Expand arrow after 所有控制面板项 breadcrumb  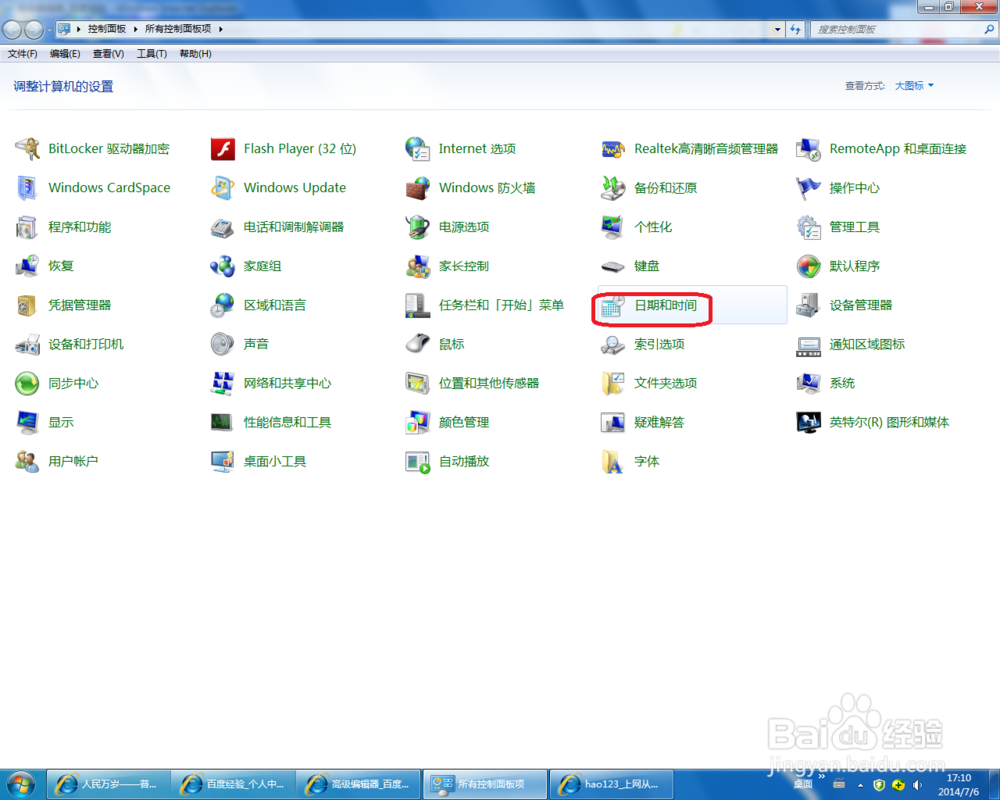coord(221,29)
